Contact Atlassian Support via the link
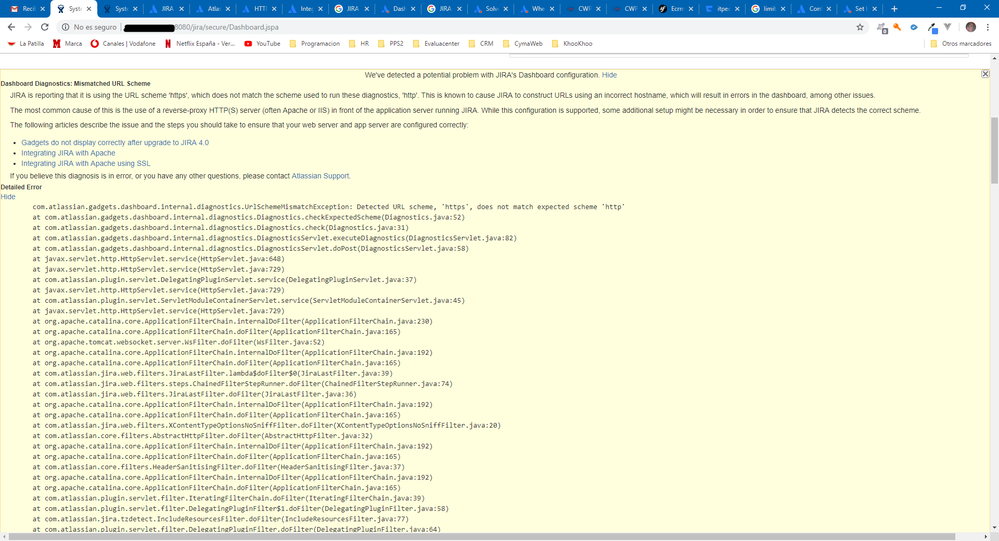Viewport: 999px width, 541px height. tap(320, 176)
